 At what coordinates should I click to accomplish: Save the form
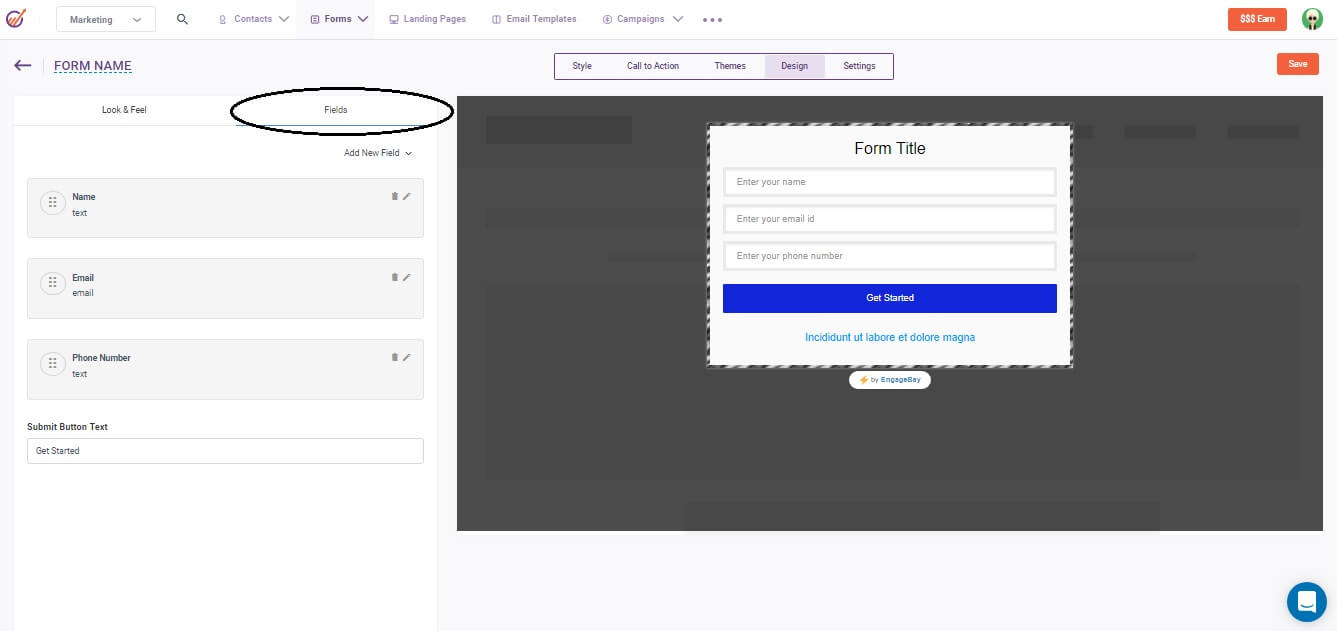point(1297,63)
